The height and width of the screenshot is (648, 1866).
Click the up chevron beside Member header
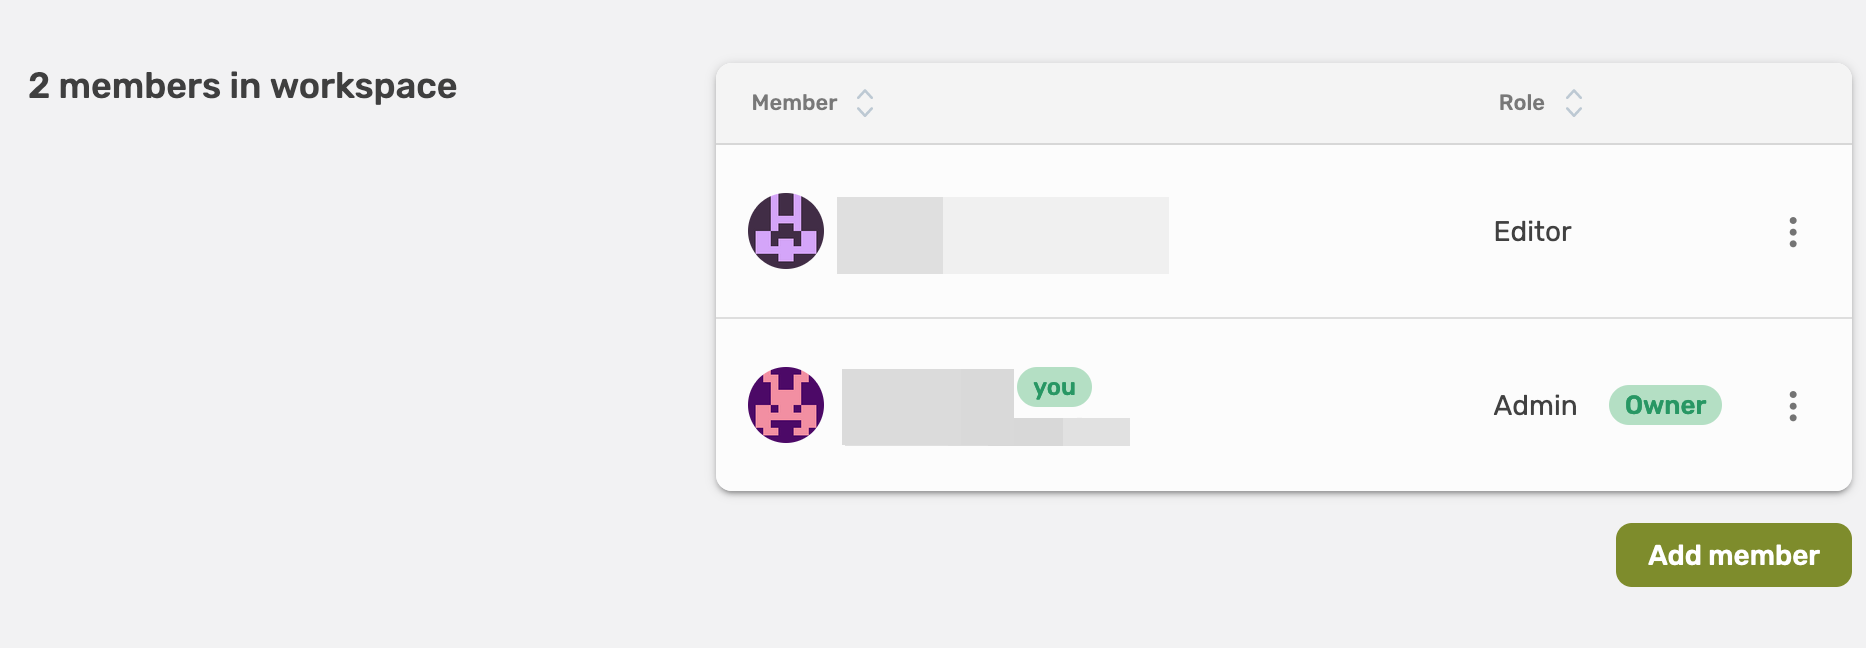point(865,94)
